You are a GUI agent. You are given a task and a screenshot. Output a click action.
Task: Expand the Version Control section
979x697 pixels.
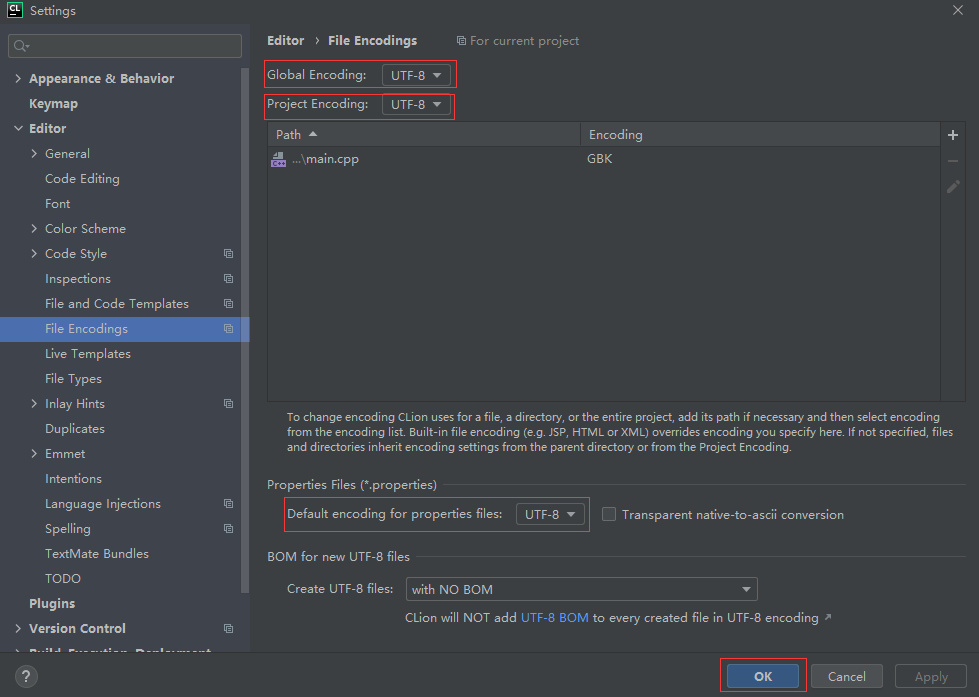click(x=17, y=628)
